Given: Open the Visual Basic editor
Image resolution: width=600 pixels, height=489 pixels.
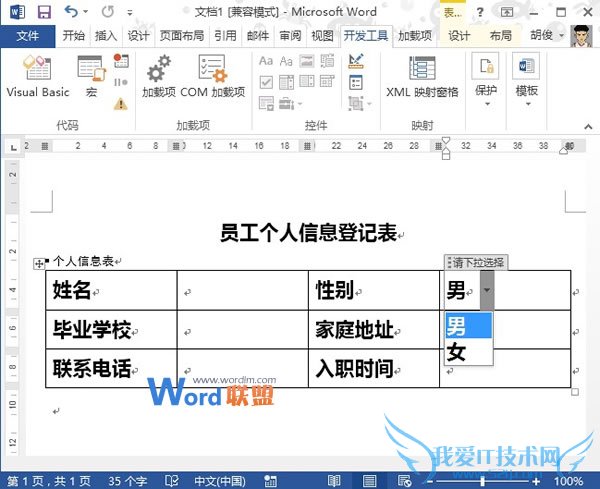Looking at the screenshot, I should point(38,76).
